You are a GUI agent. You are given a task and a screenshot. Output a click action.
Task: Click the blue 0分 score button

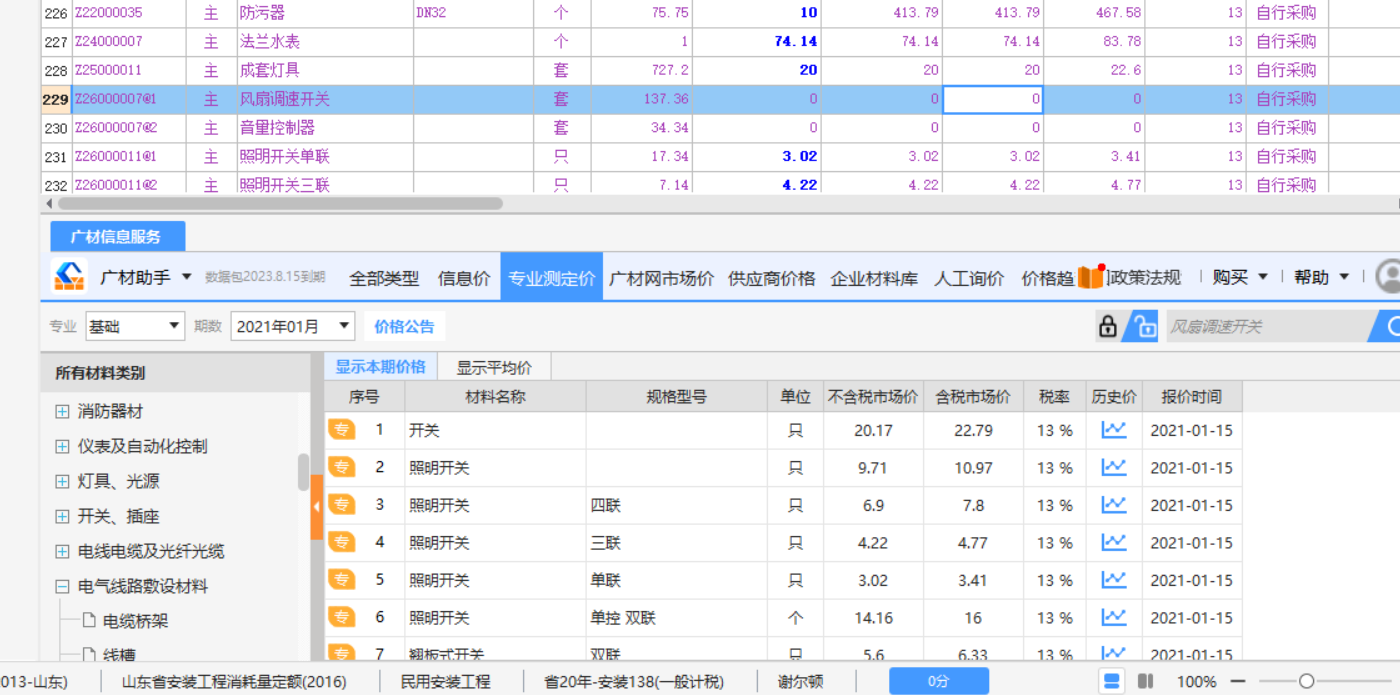(938, 681)
